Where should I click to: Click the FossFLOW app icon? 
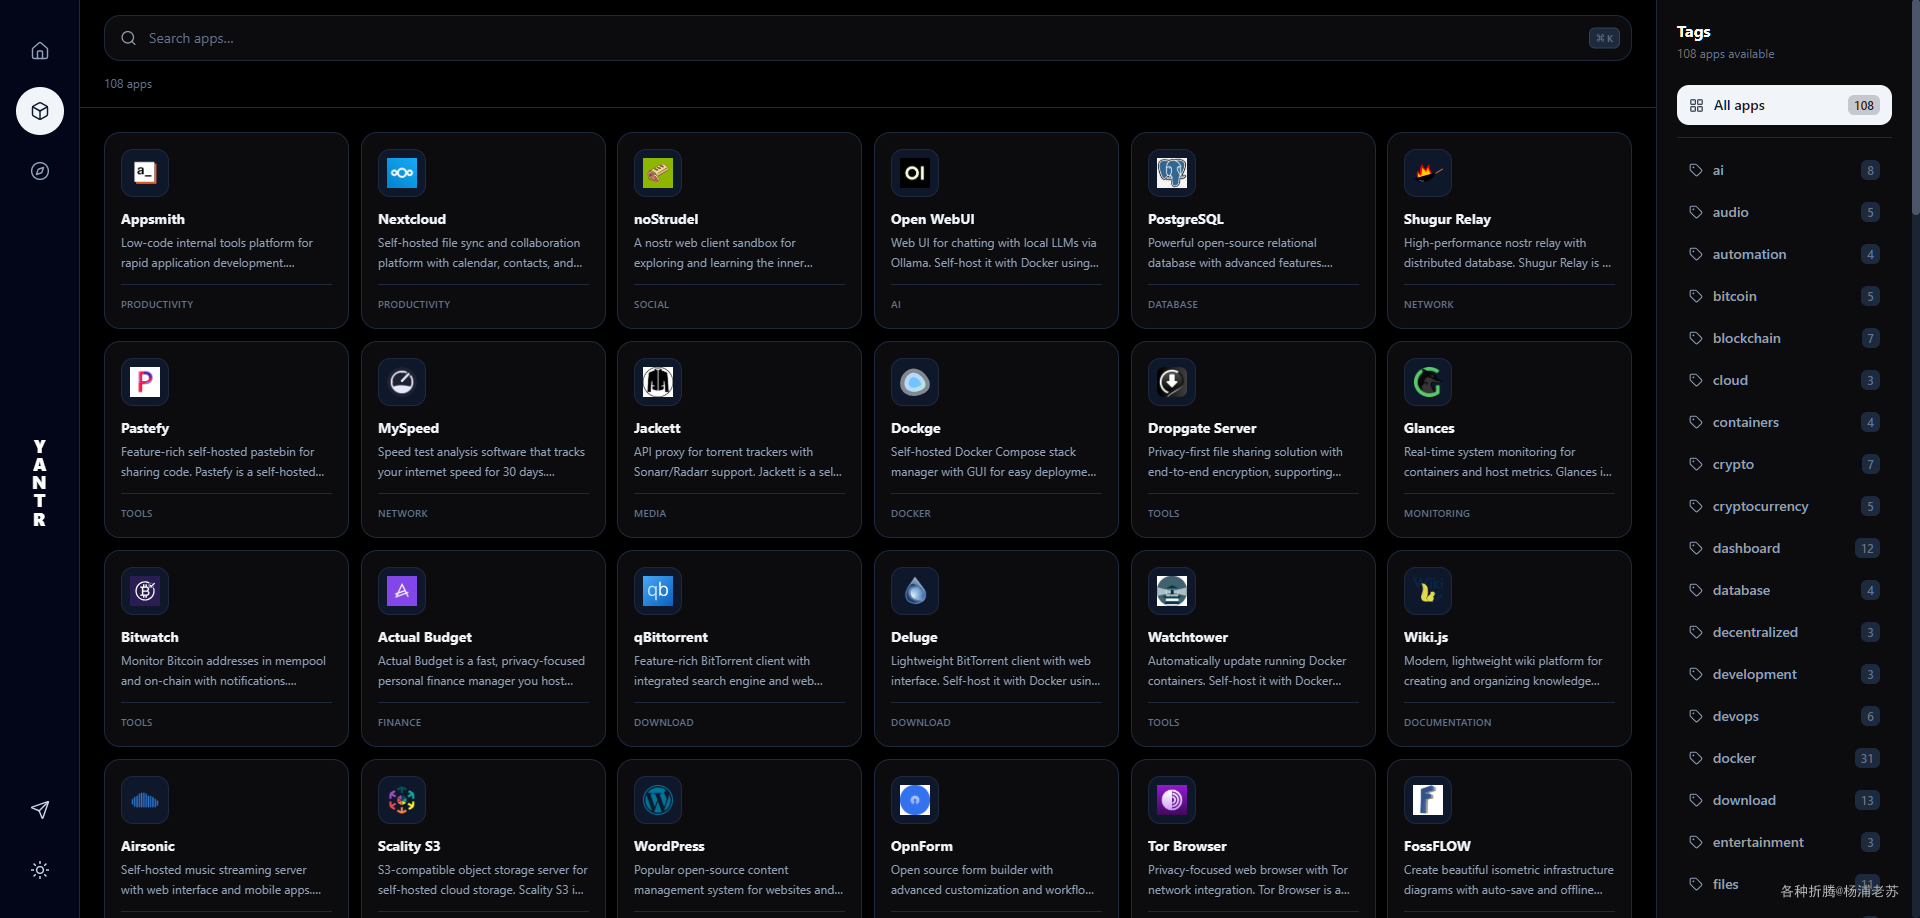pyautogui.click(x=1428, y=800)
